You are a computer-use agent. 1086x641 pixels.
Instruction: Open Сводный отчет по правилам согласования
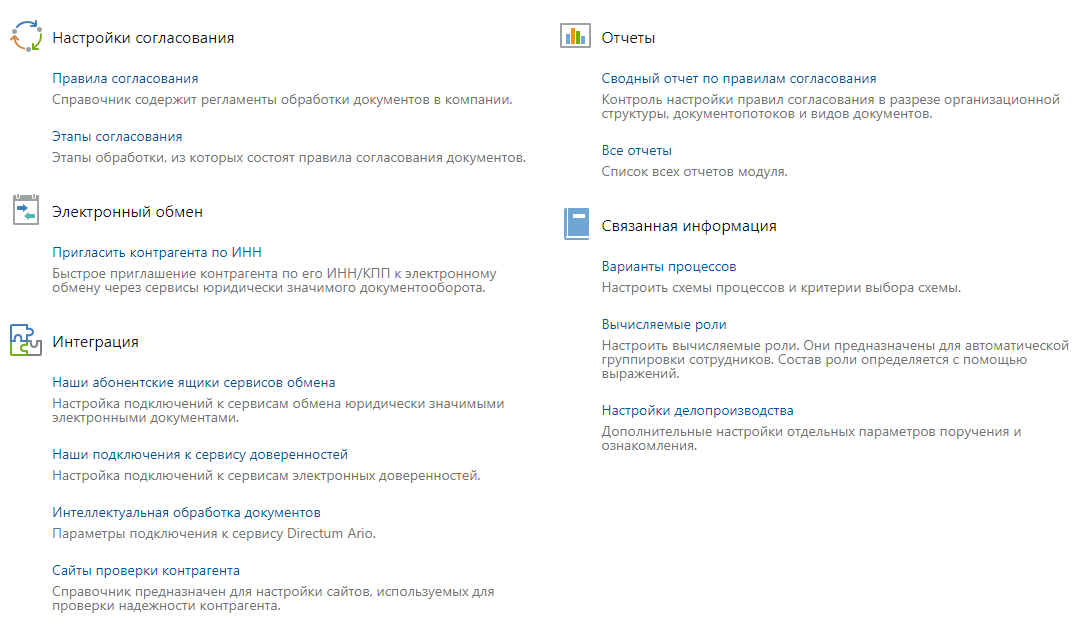pos(739,78)
